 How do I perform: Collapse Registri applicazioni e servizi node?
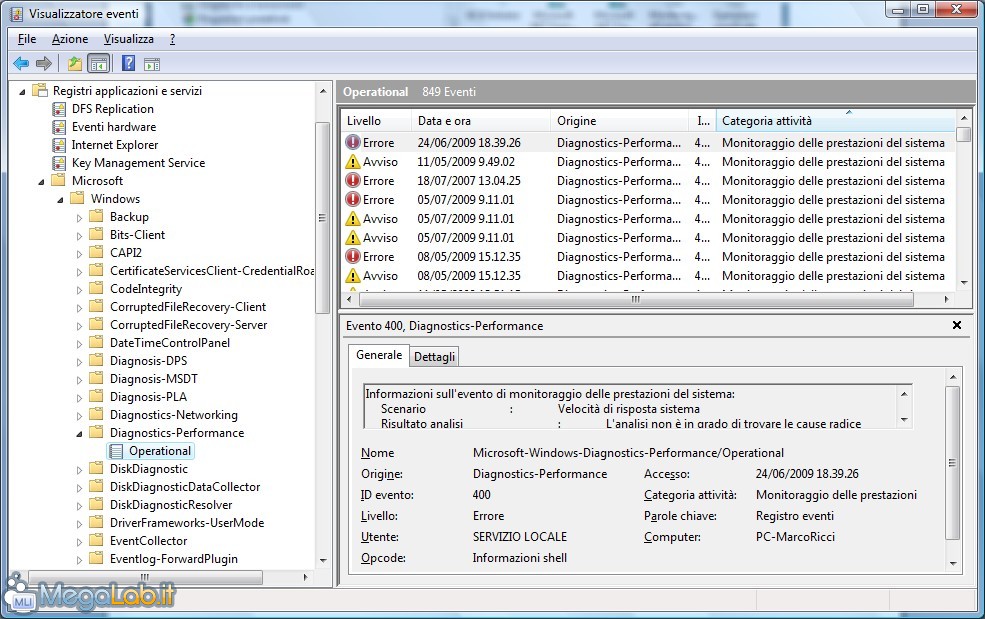tap(23, 92)
